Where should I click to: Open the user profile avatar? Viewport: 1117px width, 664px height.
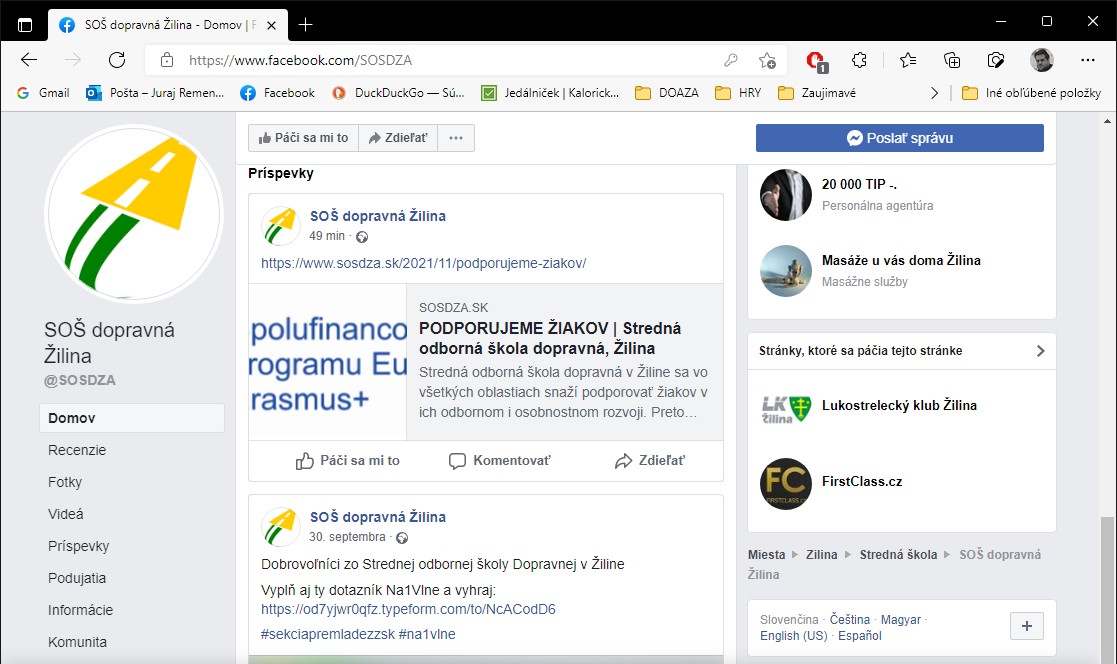[x=1041, y=60]
